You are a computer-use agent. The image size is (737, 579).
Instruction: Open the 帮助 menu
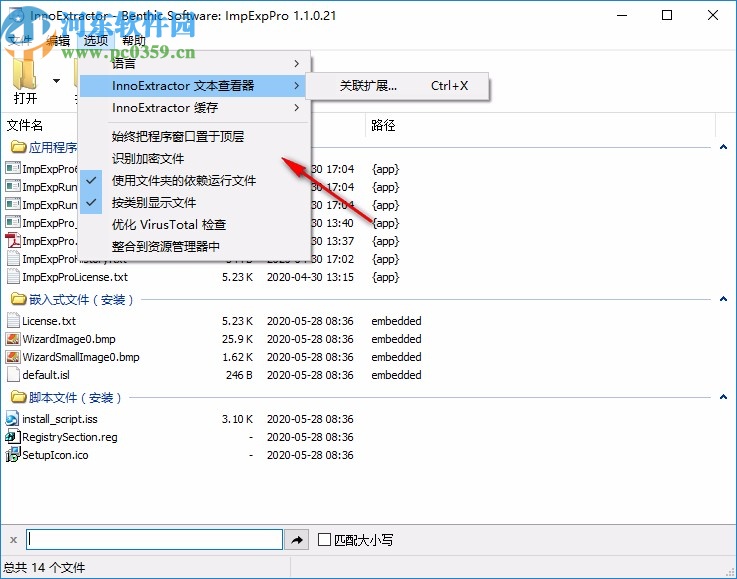click(x=133, y=40)
